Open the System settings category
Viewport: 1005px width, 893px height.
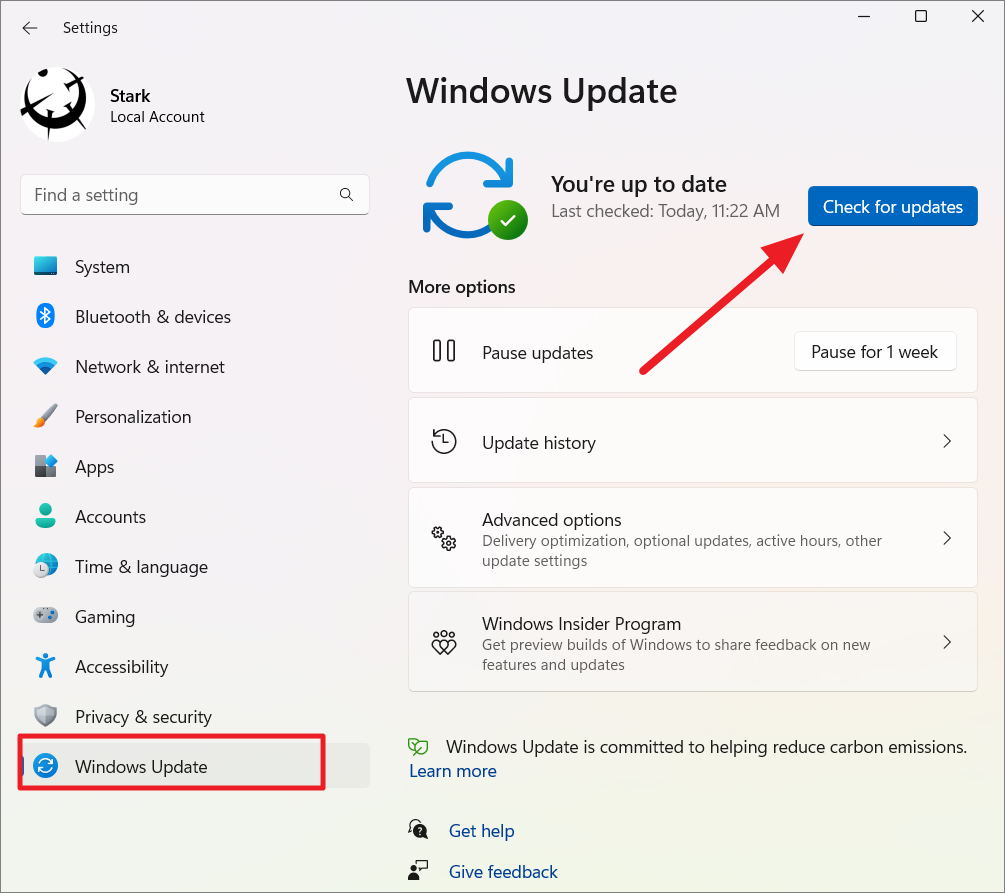[x=103, y=267]
